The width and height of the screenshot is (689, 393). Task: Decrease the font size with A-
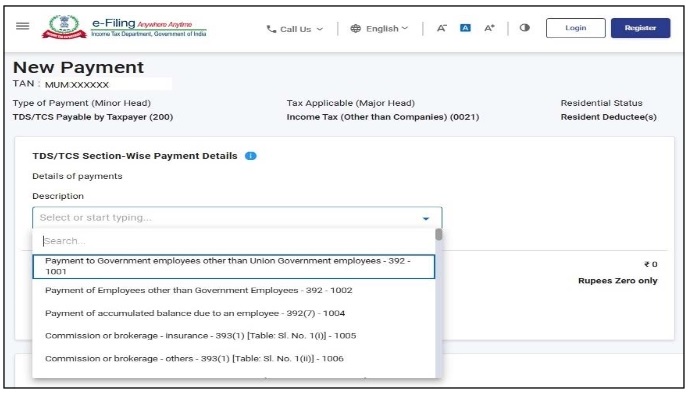(x=442, y=28)
